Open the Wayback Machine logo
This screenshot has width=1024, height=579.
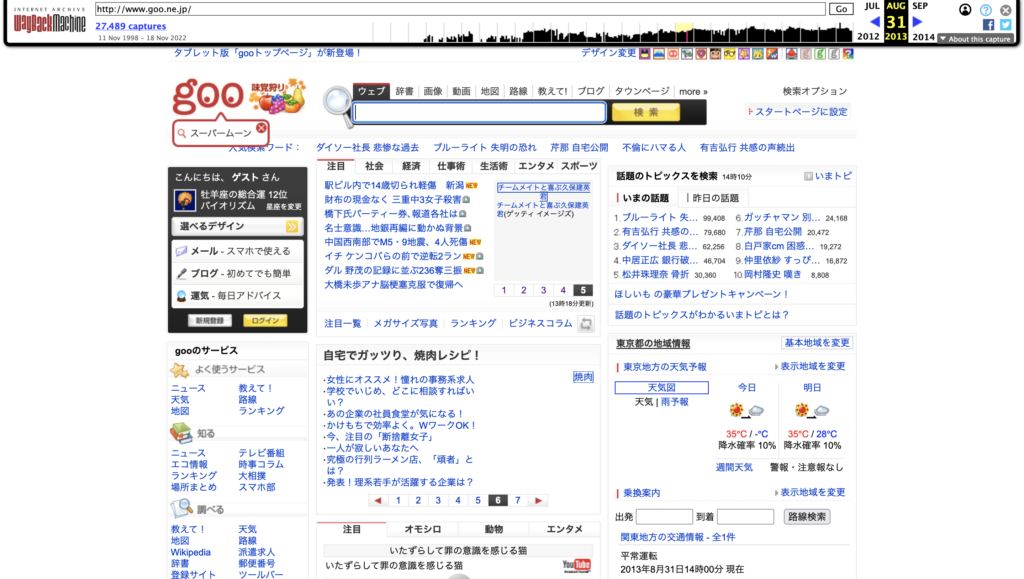[50, 22]
